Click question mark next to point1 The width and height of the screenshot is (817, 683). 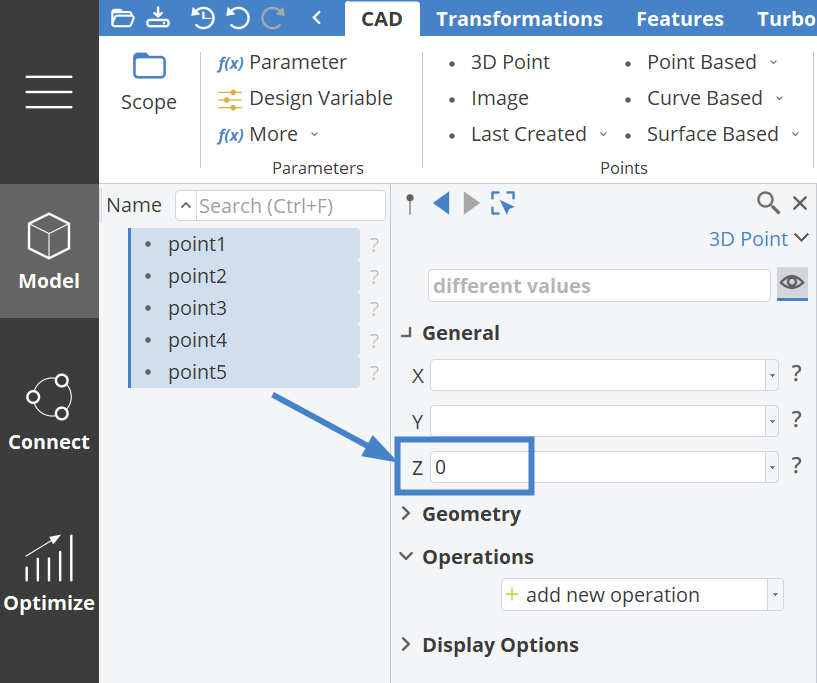coord(374,245)
